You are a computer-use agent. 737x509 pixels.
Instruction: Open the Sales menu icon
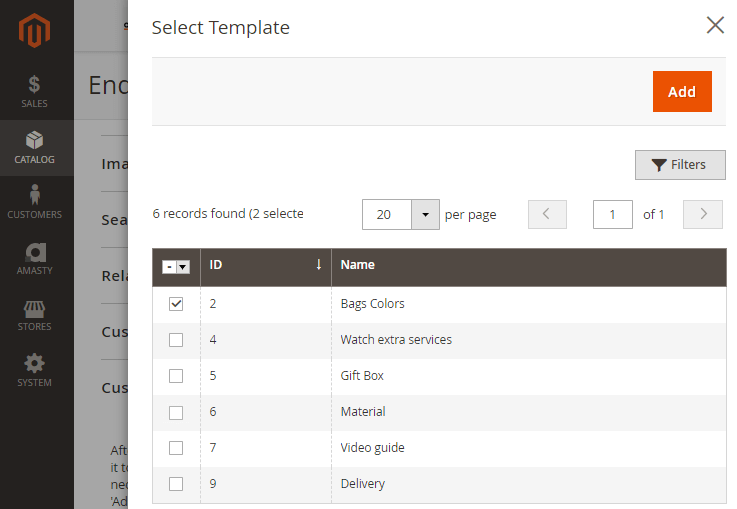(35, 91)
